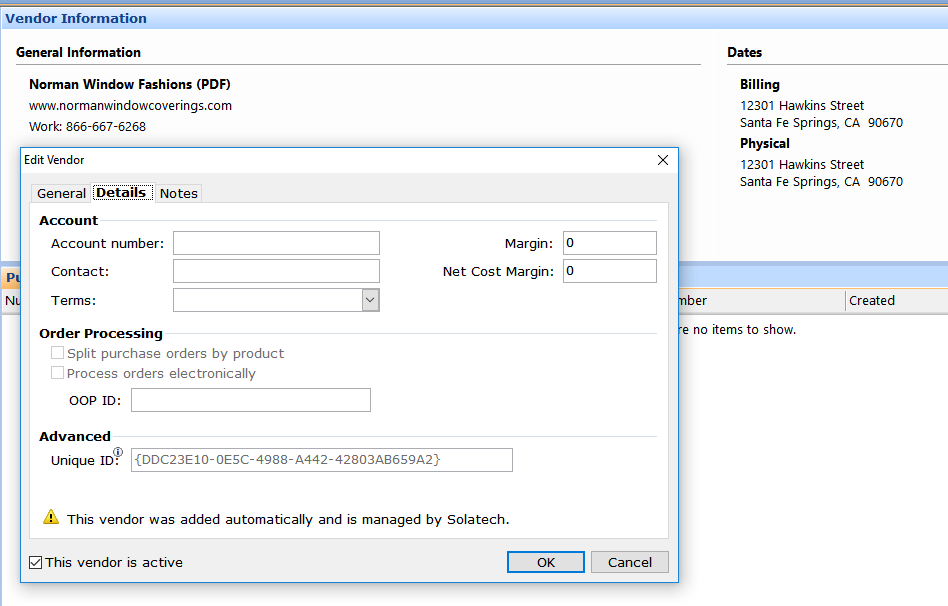Switch to the General tab
Image resolution: width=948 pixels, height=606 pixels.
(x=61, y=194)
